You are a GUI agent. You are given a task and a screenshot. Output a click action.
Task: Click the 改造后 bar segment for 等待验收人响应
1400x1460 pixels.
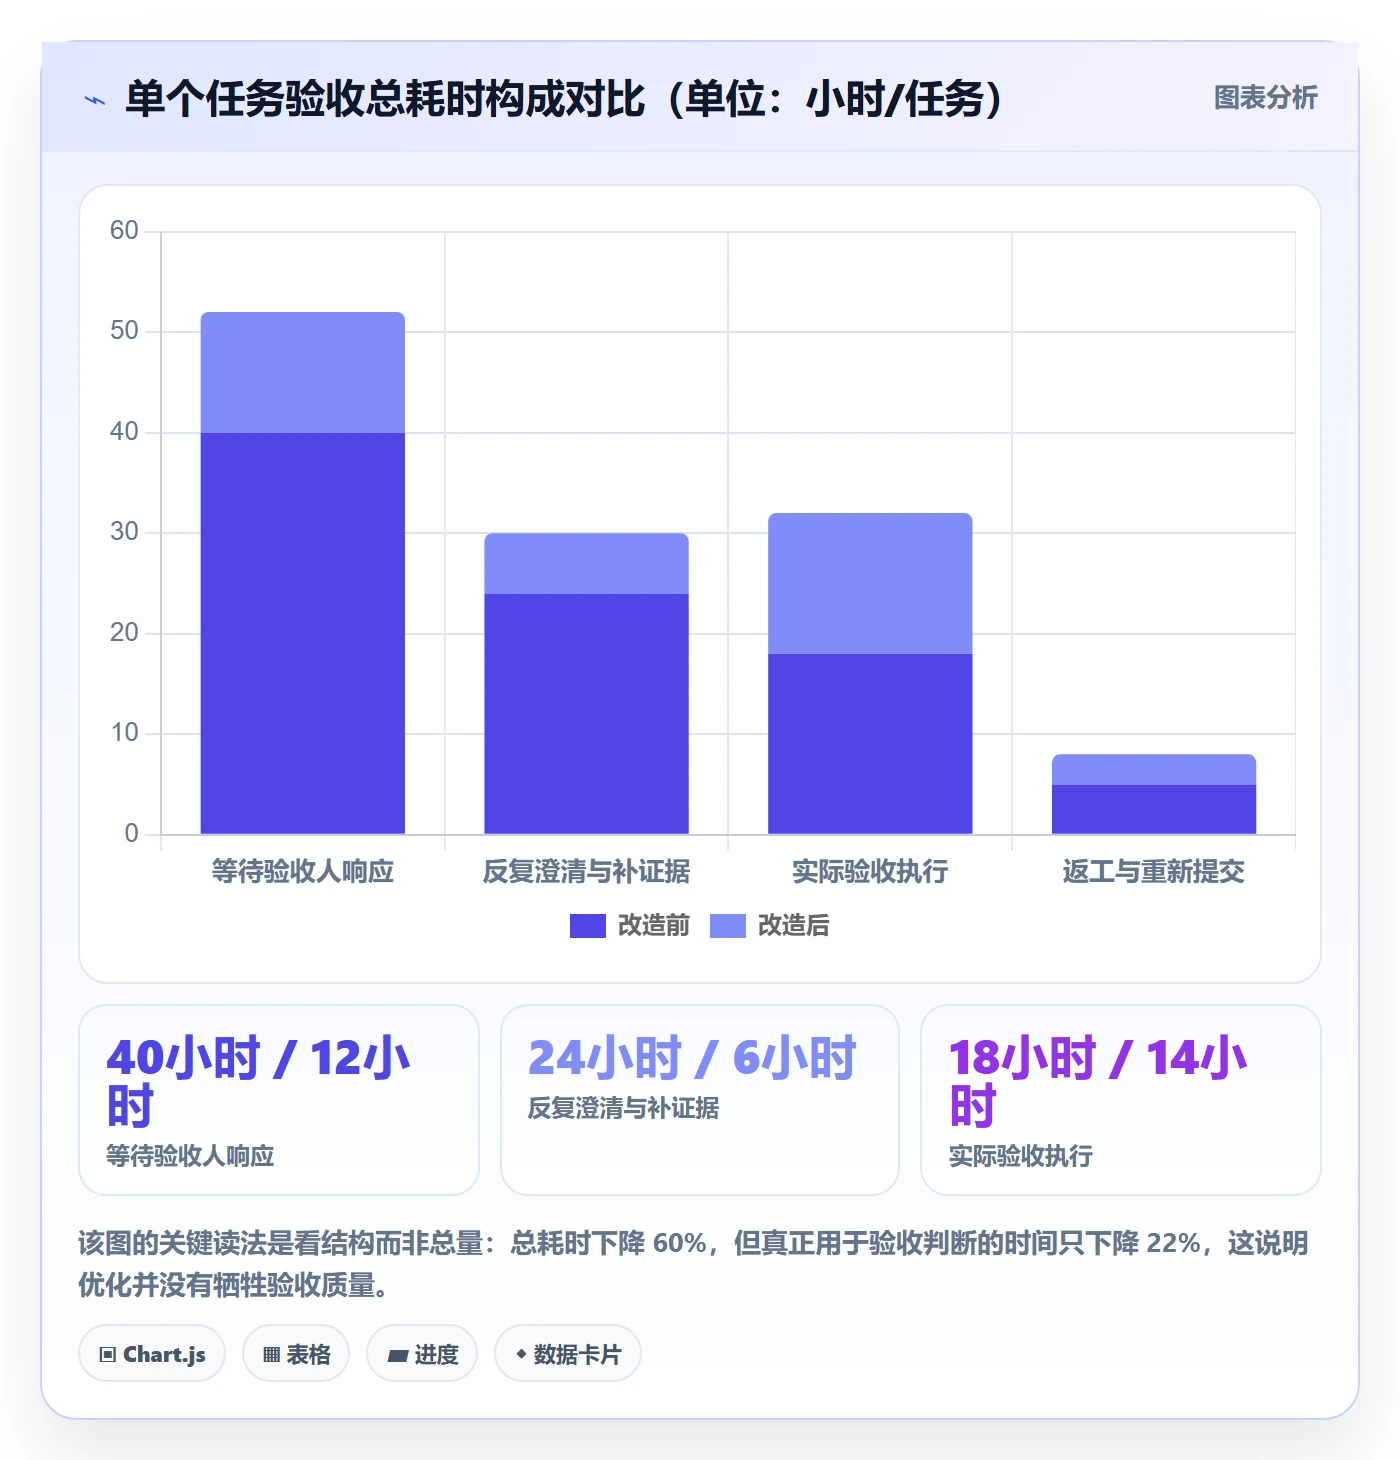click(303, 372)
